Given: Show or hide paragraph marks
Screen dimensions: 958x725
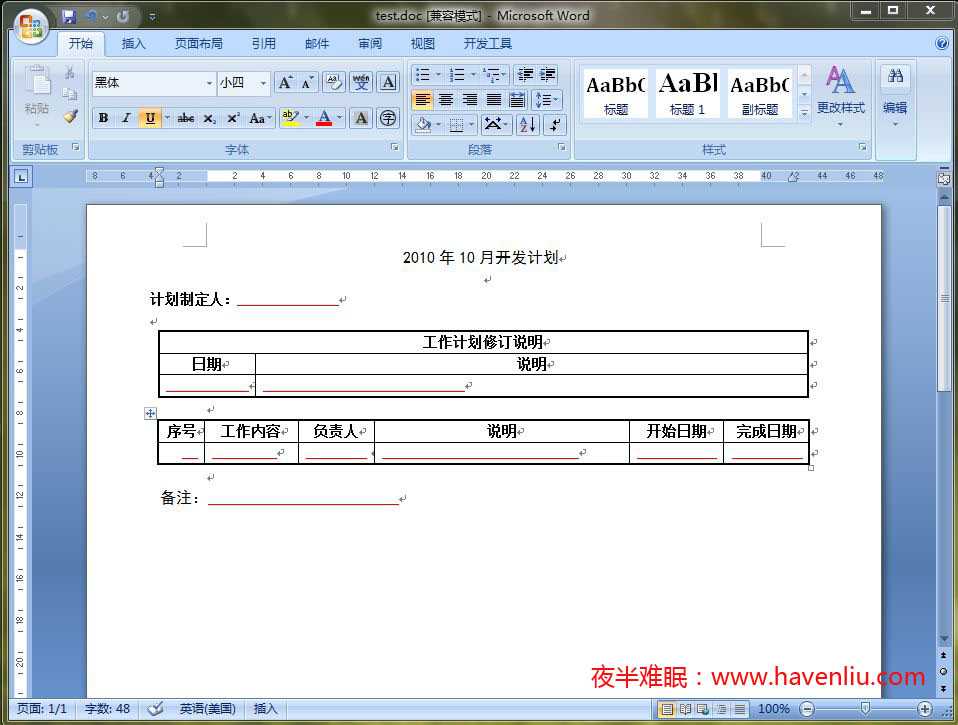Looking at the screenshot, I should 555,125.
